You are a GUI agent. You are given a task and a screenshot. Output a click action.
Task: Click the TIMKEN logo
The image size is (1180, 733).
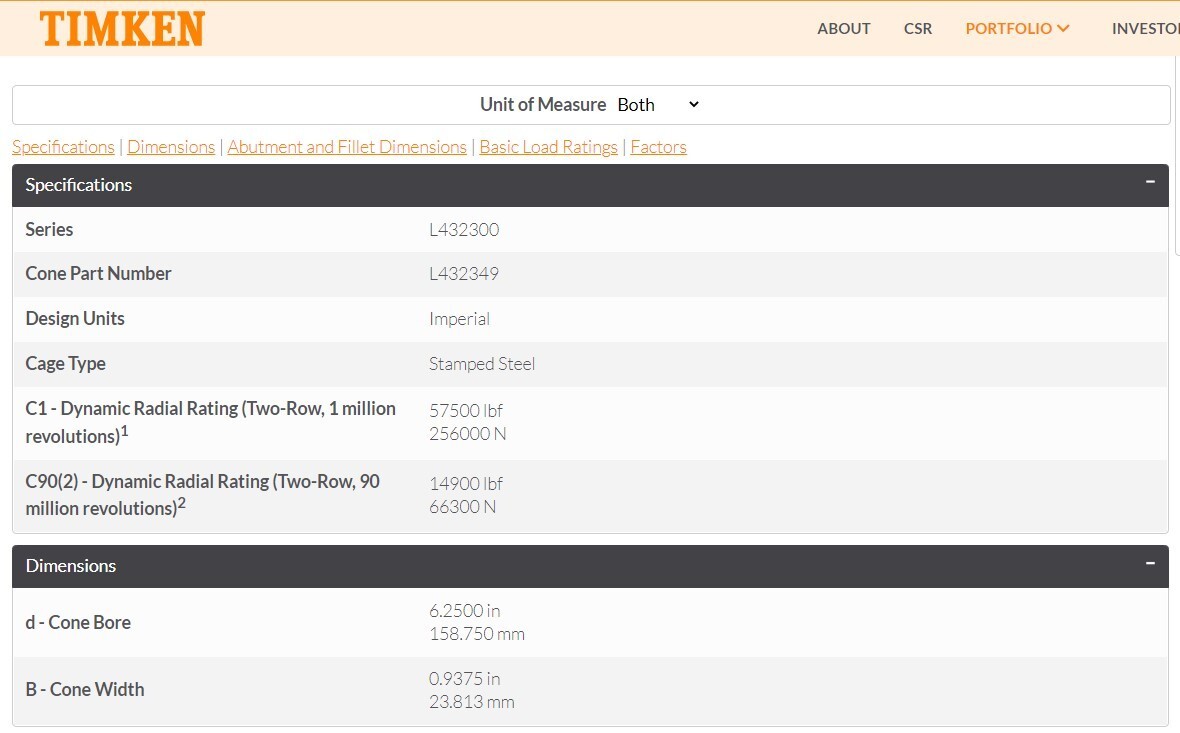(x=122, y=29)
